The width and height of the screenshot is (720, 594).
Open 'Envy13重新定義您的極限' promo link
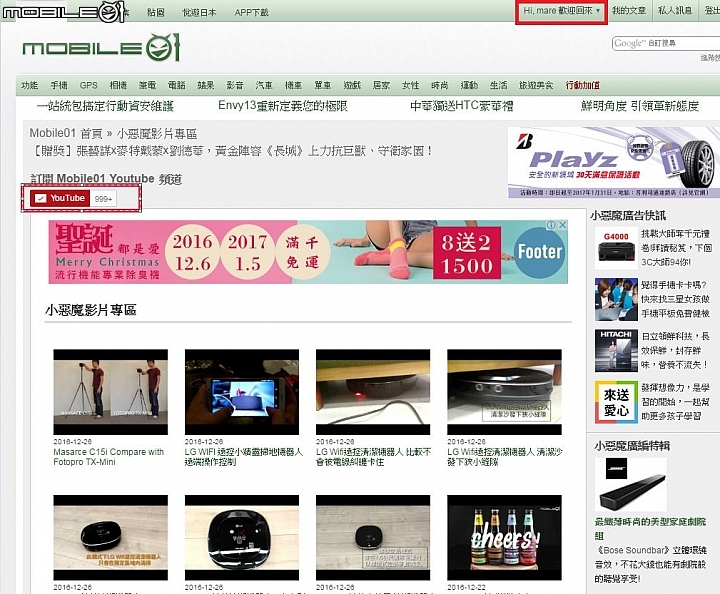coord(283,106)
